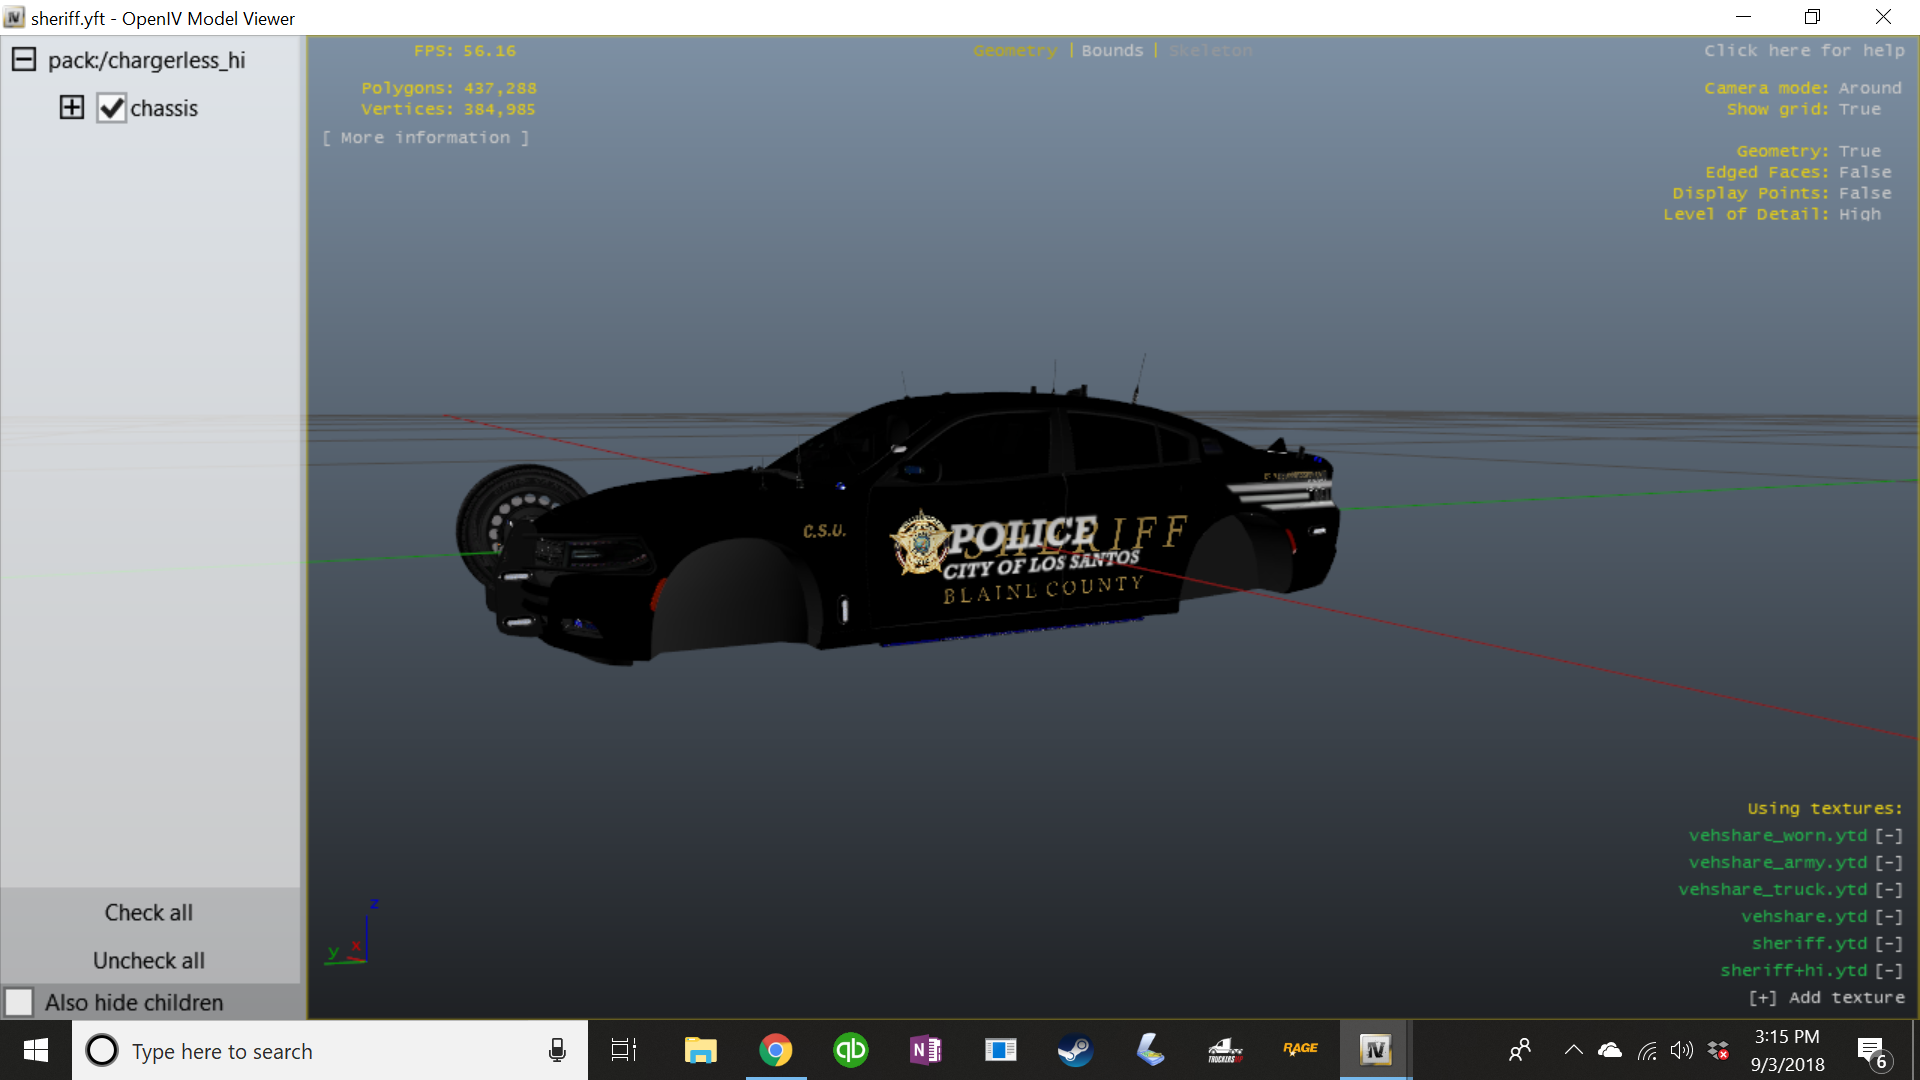
Task: Remove the vehshare_worn.ytd texture with [-]
Action: tap(1888, 836)
